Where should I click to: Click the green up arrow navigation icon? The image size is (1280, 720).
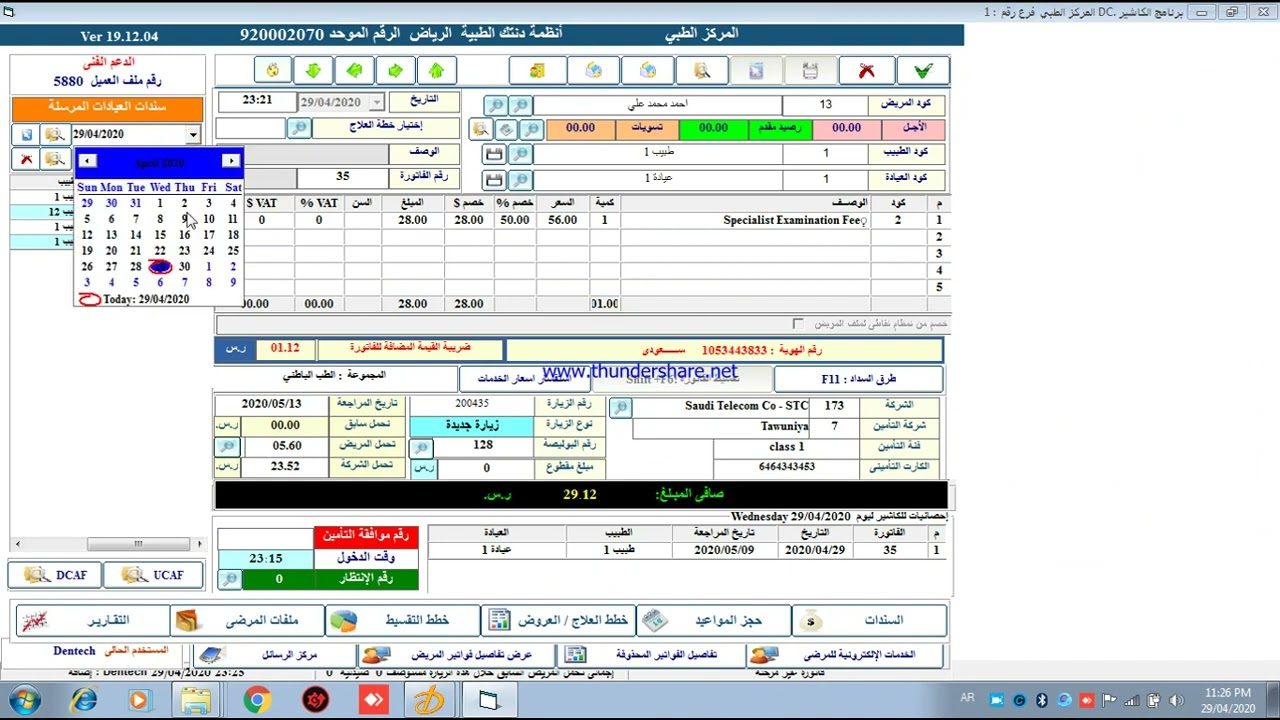click(436, 71)
